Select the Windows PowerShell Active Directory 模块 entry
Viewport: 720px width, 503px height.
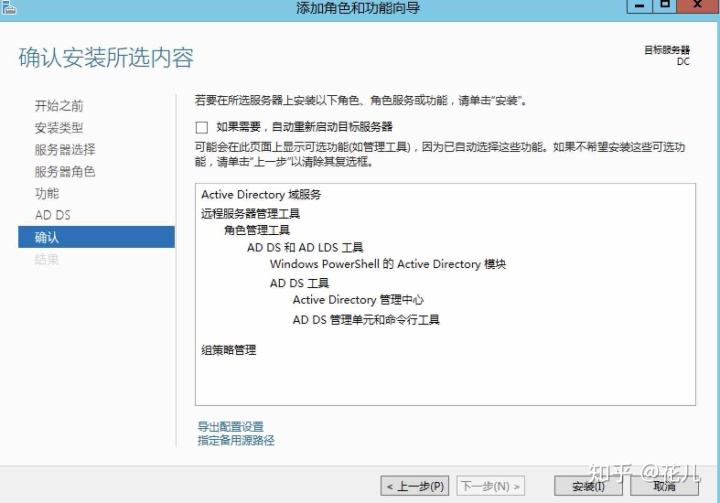388,264
